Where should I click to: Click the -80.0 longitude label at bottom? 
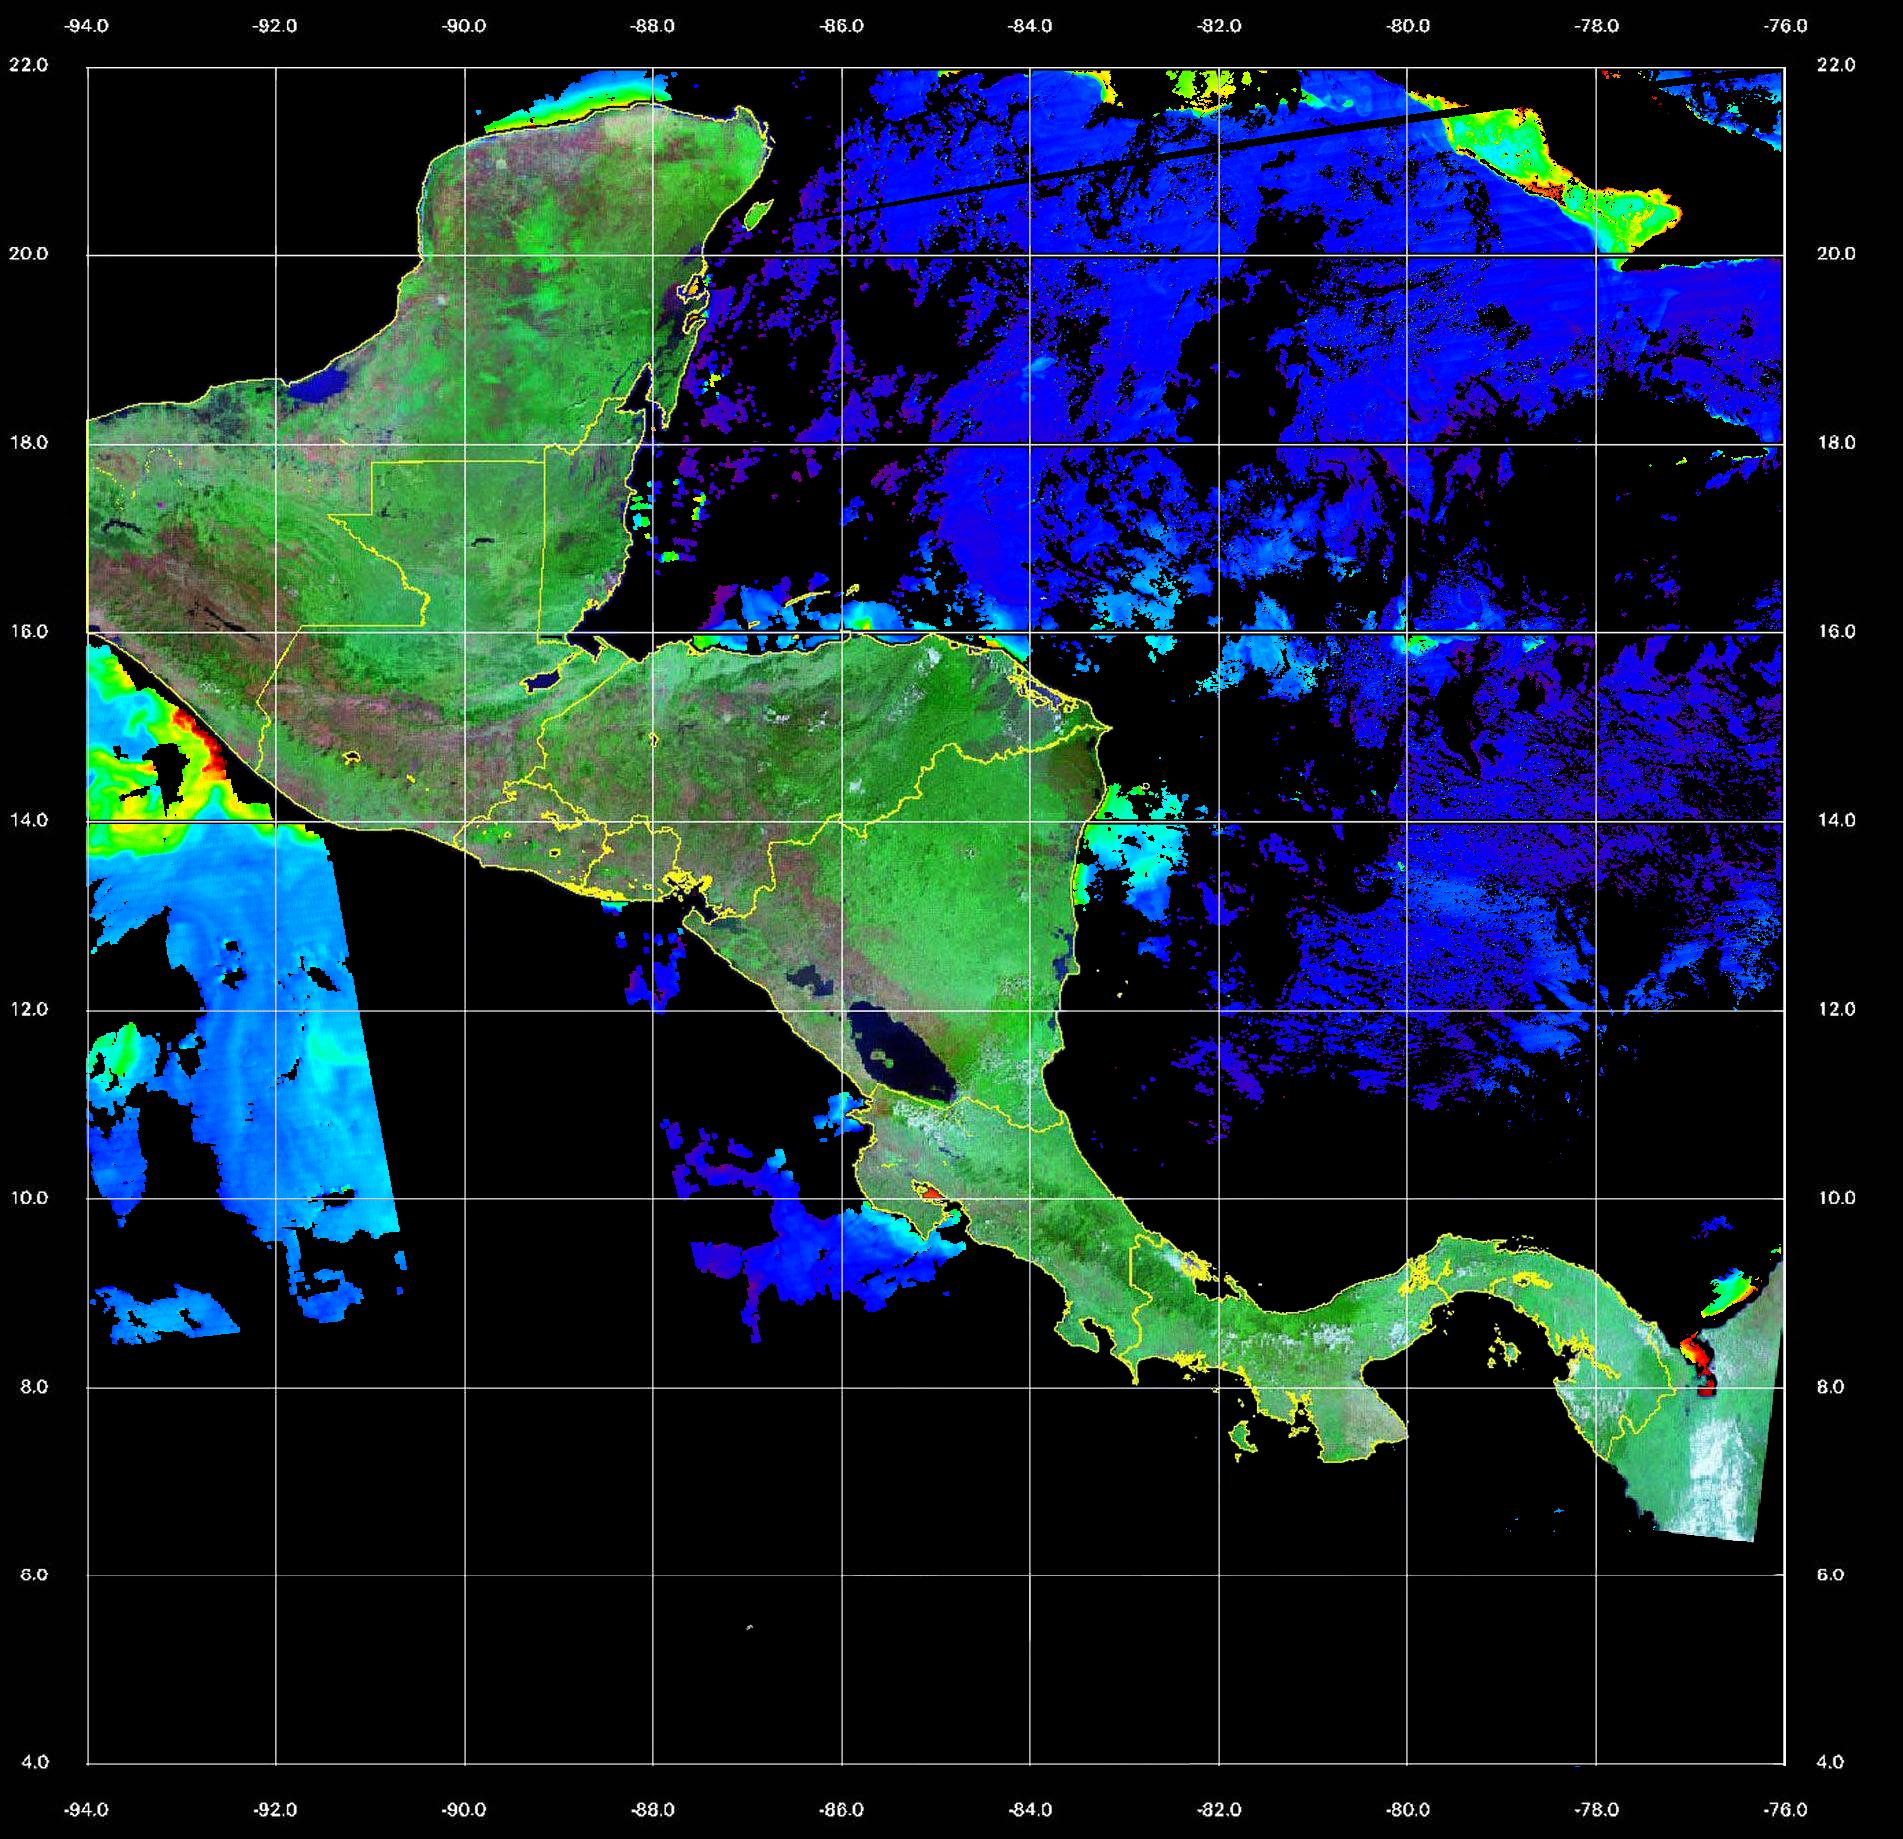1407,1810
